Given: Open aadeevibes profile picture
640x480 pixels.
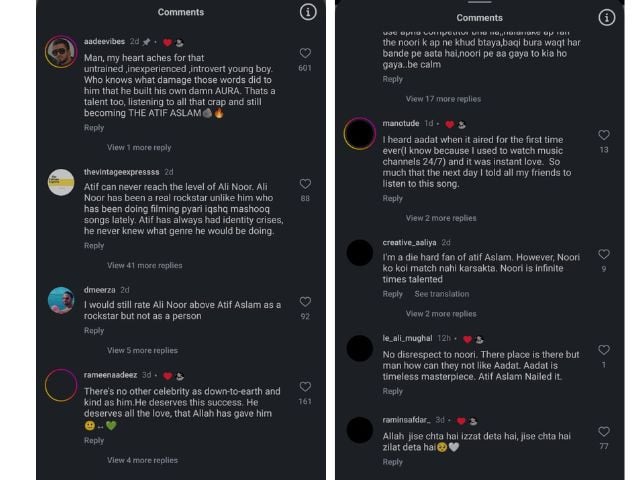Looking at the screenshot, I should click(61, 51).
